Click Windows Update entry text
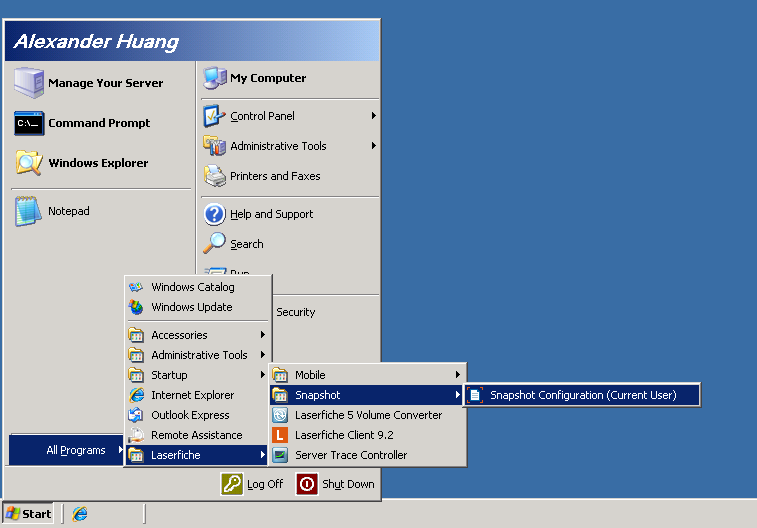Screen dimensions: 757x528 click(192, 307)
